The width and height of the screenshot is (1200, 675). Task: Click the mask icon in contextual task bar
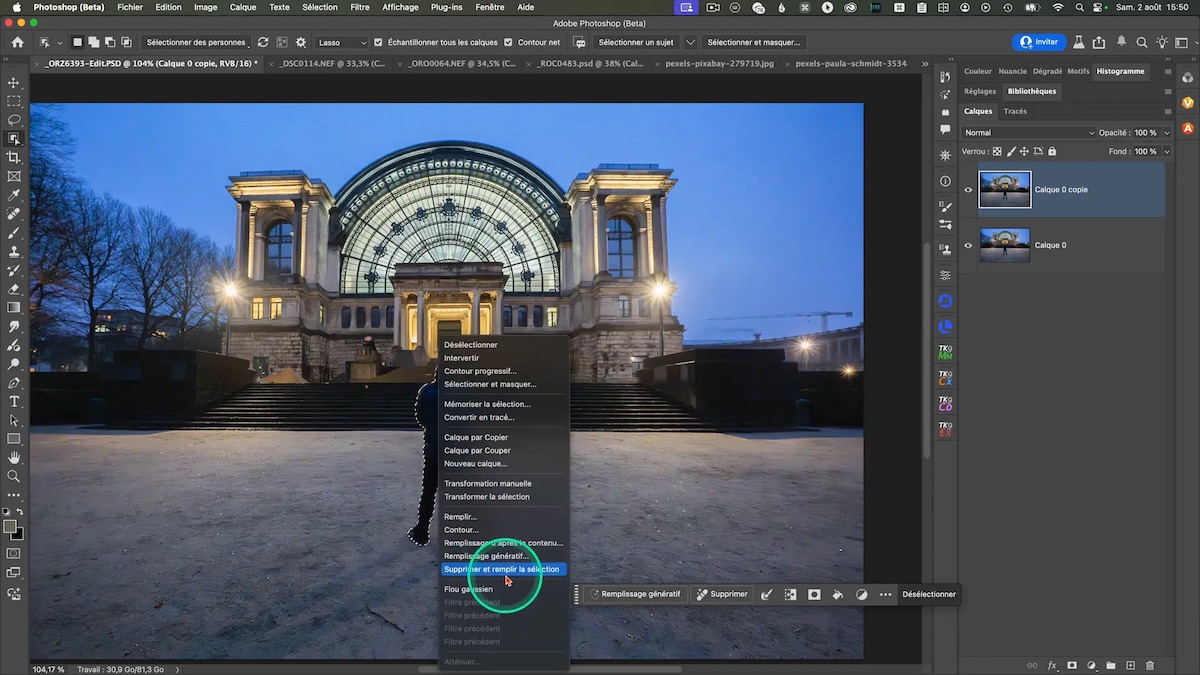click(814, 594)
